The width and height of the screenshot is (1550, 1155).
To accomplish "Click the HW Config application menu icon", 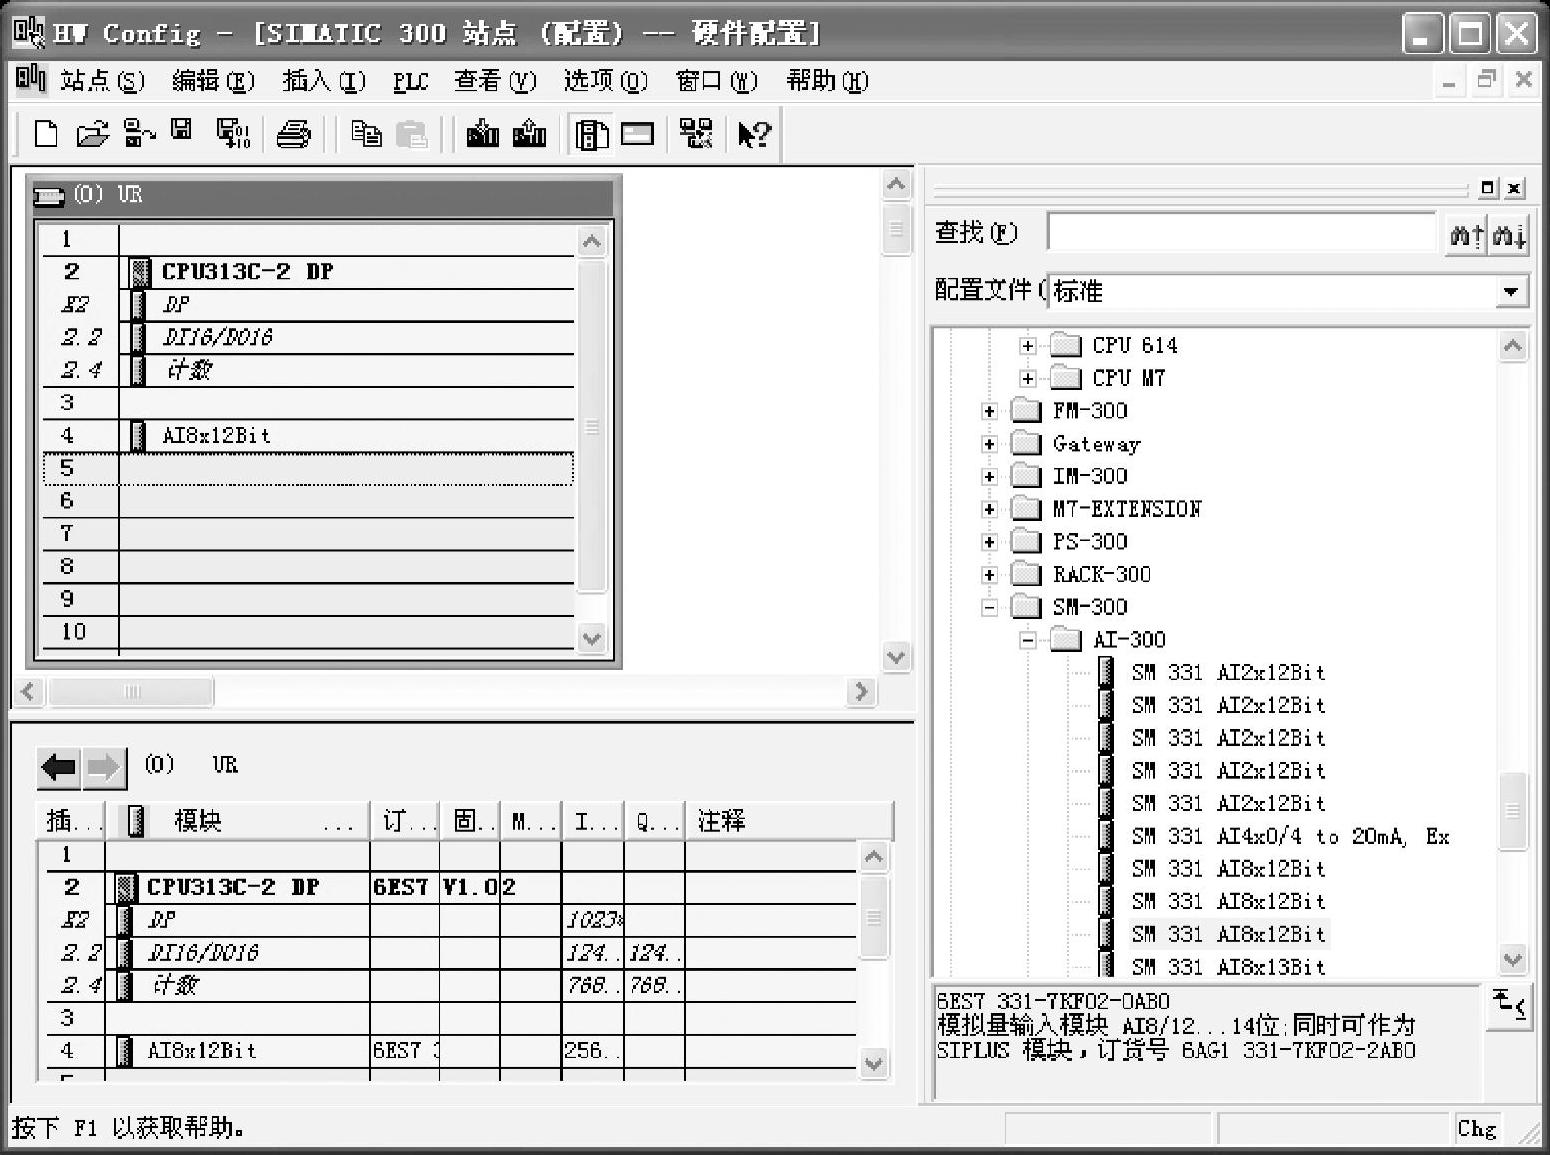I will click(28, 33).
